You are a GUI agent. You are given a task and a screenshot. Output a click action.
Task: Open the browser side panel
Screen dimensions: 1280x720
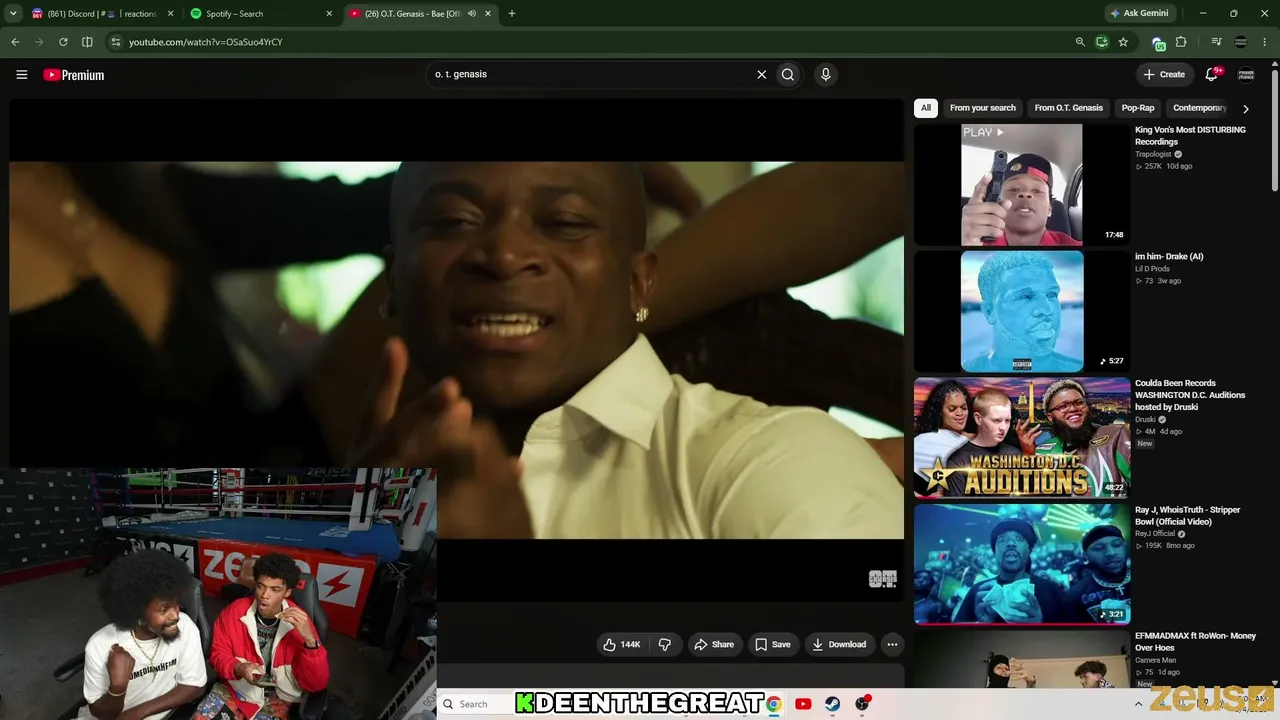point(87,42)
